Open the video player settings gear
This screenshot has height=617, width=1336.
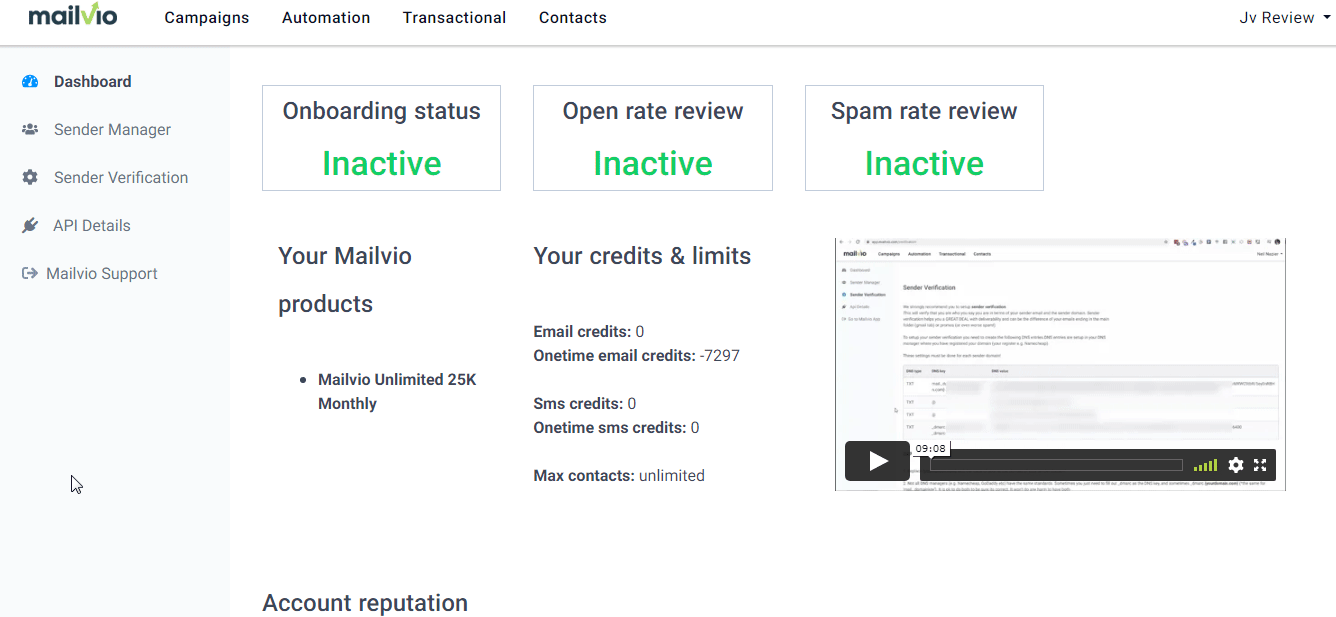tap(1237, 464)
